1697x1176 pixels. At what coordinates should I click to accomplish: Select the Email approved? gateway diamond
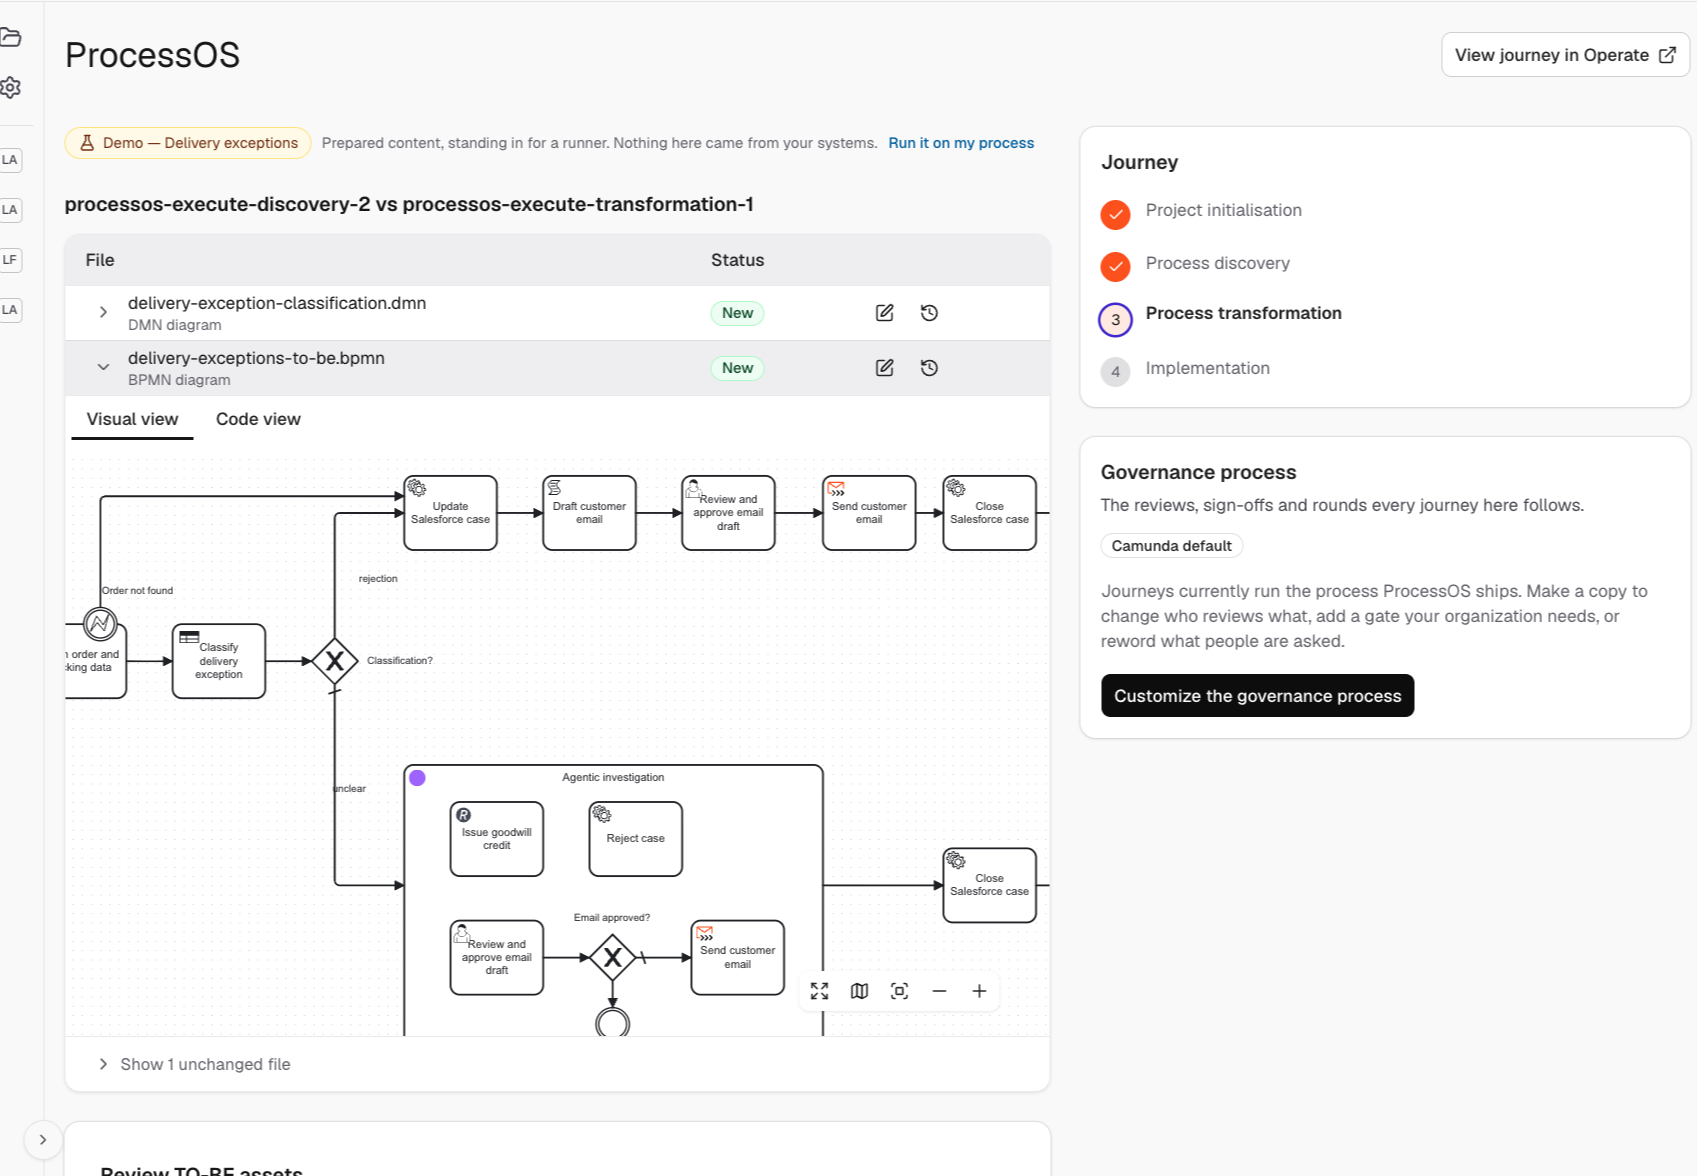pos(613,958)
